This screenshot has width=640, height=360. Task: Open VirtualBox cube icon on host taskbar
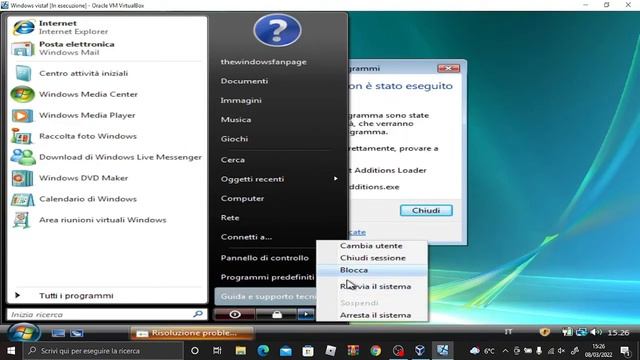(420, 351)
